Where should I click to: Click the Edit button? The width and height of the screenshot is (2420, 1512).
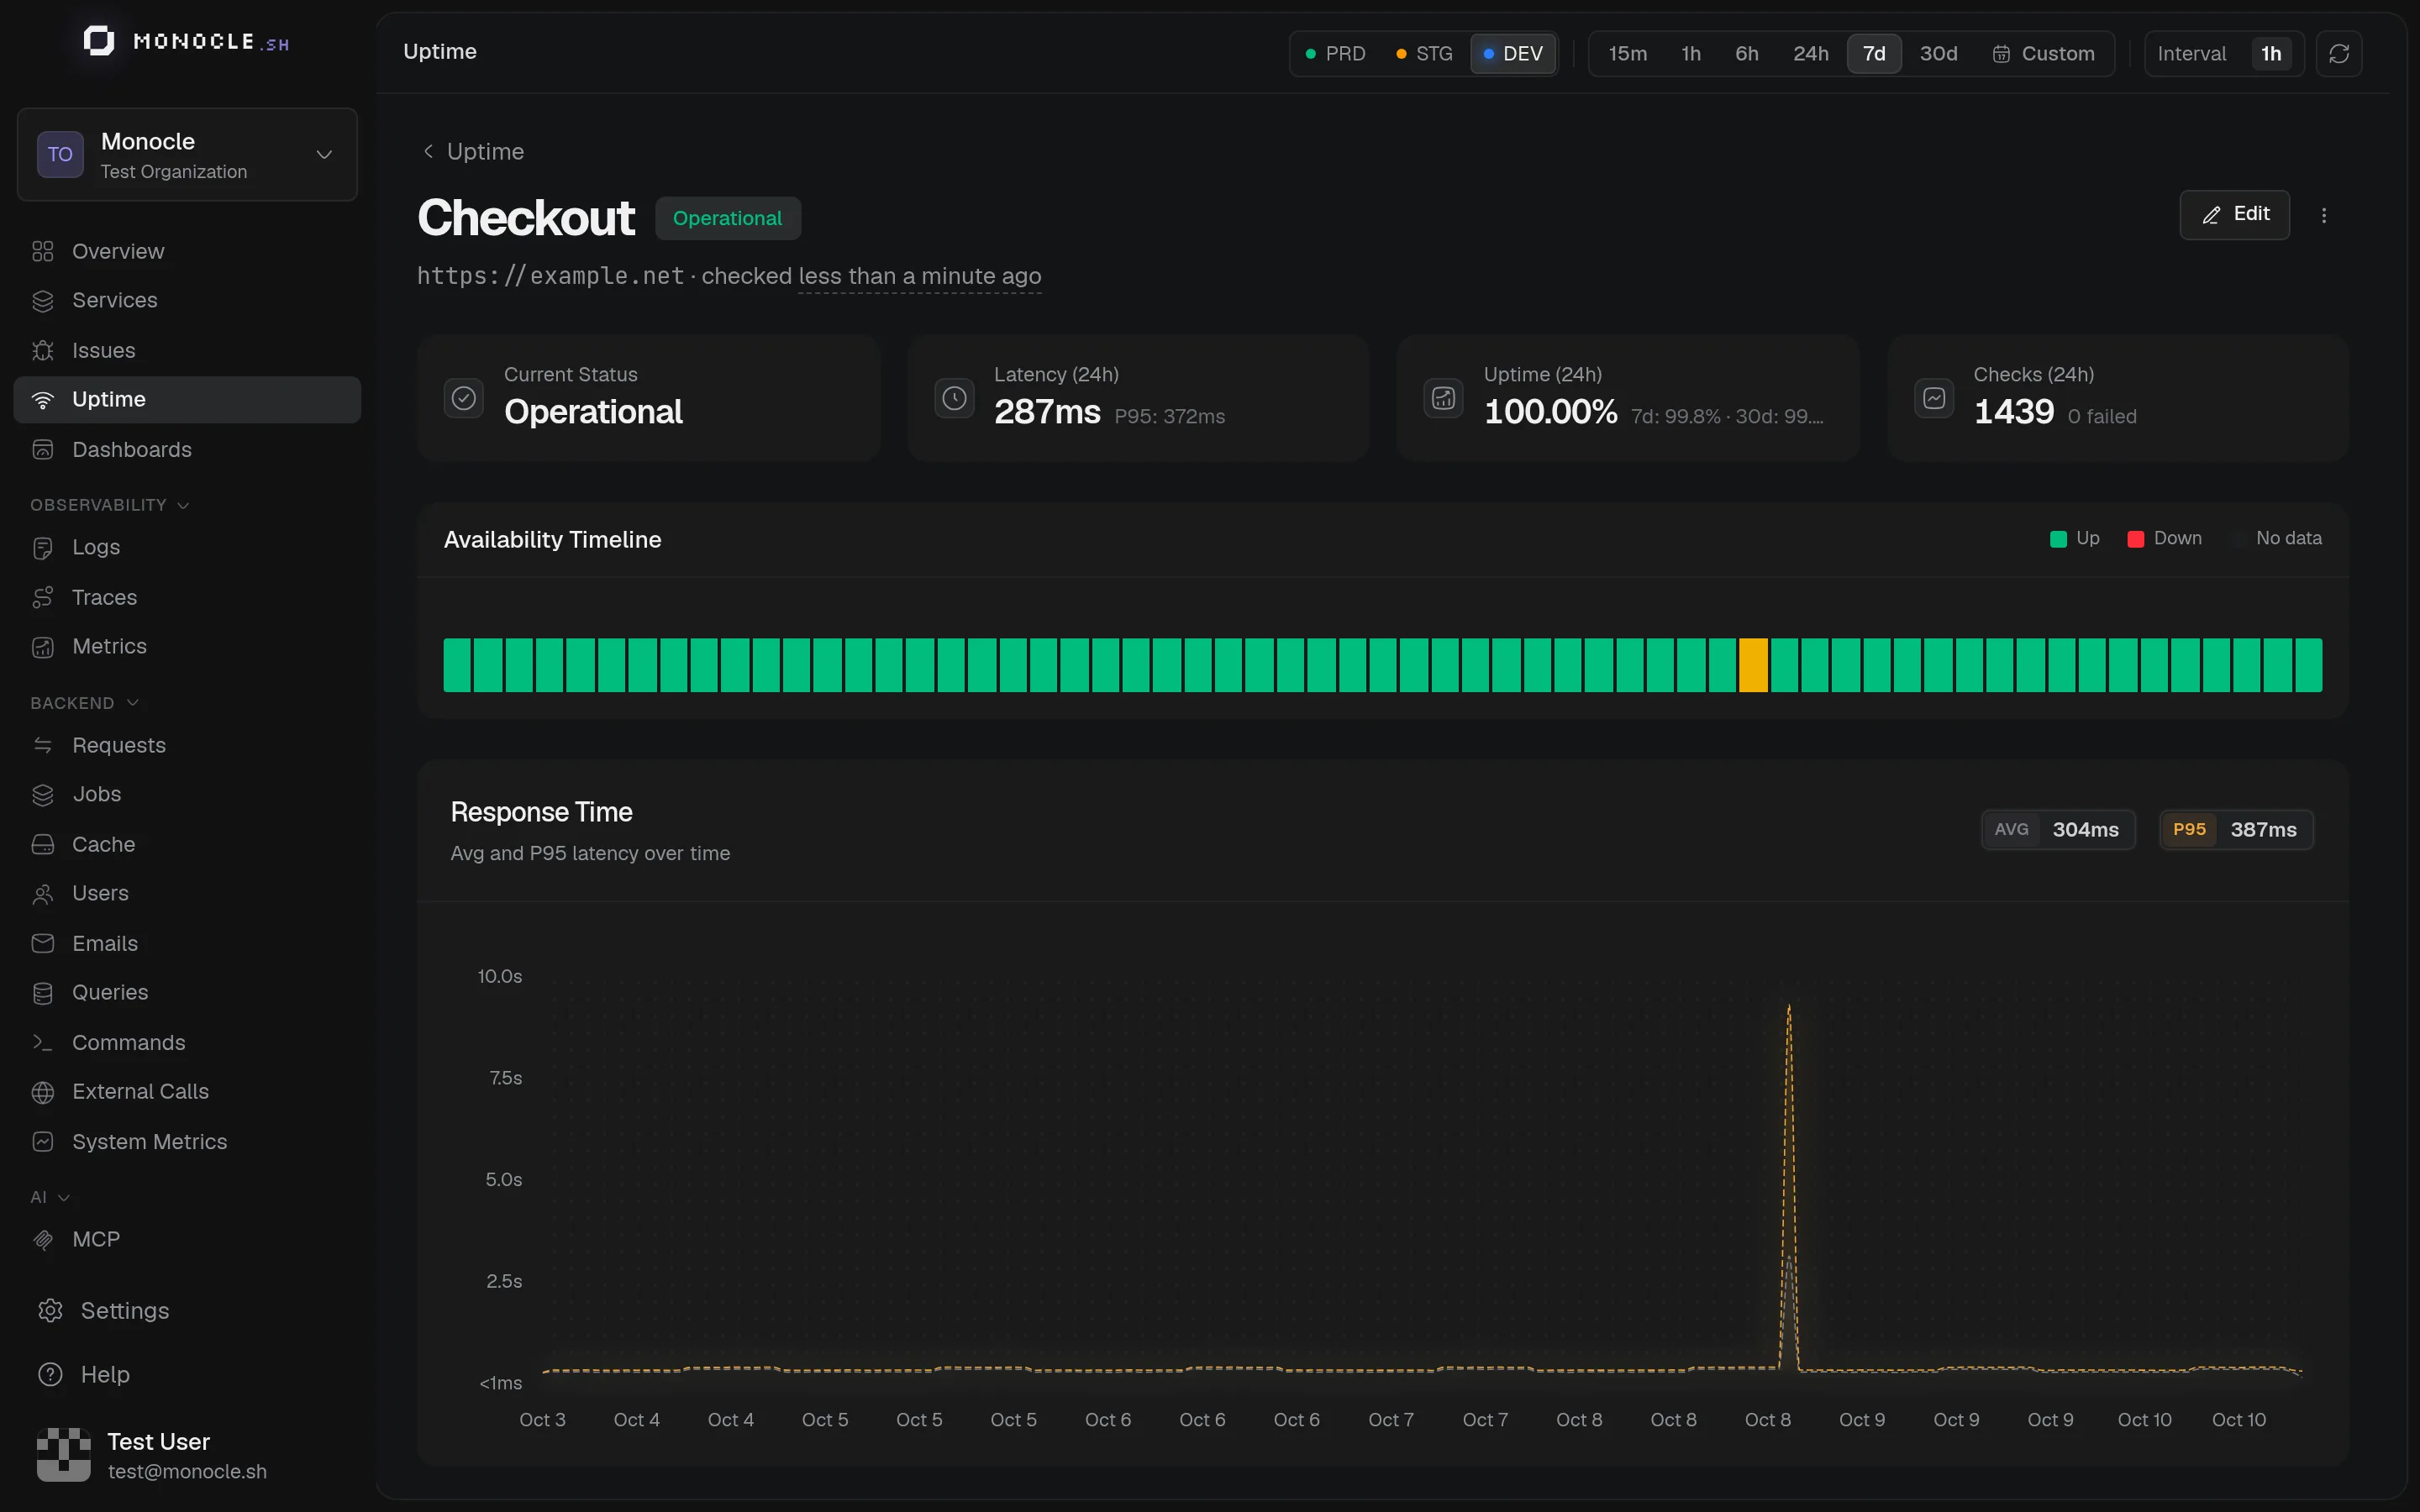click(x=2234, y=215)
